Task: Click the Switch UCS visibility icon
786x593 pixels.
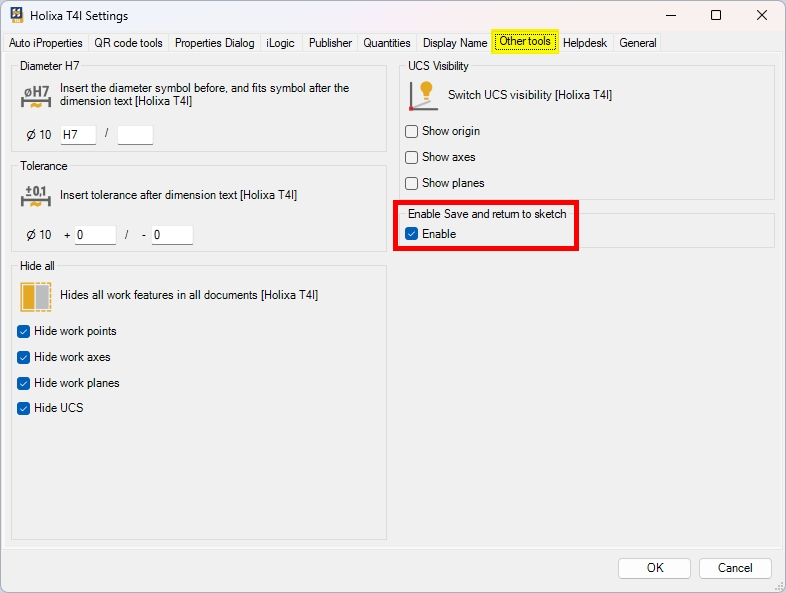Action: click(x=424, y=95)
